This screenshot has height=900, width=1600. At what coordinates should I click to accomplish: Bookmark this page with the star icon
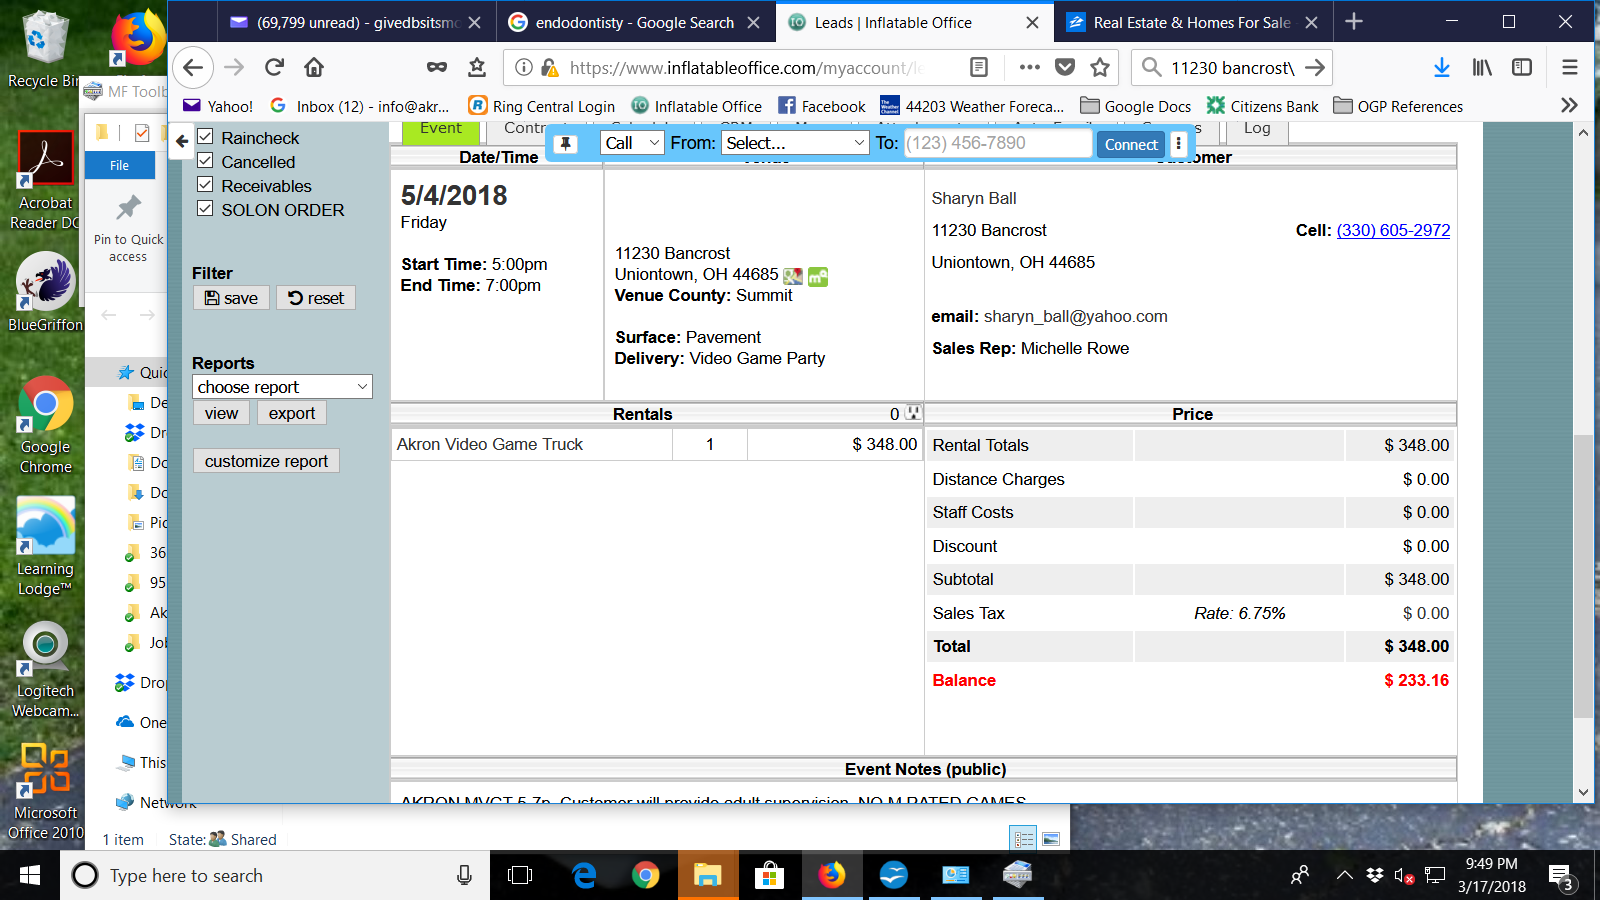(x=1100, y=67)
